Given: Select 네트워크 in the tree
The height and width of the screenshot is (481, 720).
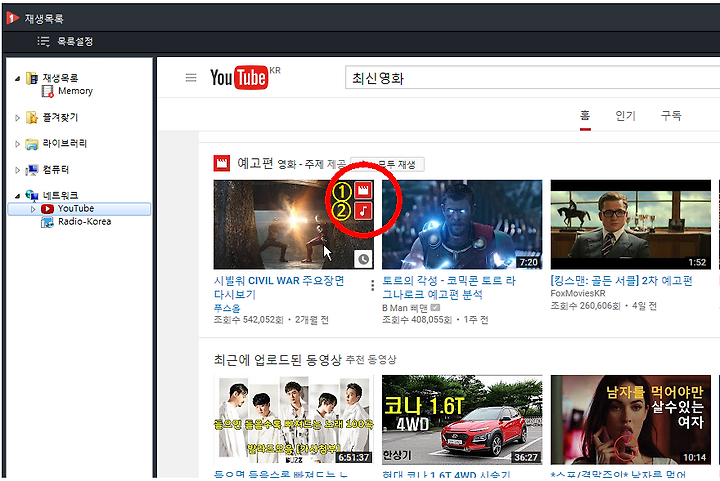Looking at the screenshot, I should (60, 196).
